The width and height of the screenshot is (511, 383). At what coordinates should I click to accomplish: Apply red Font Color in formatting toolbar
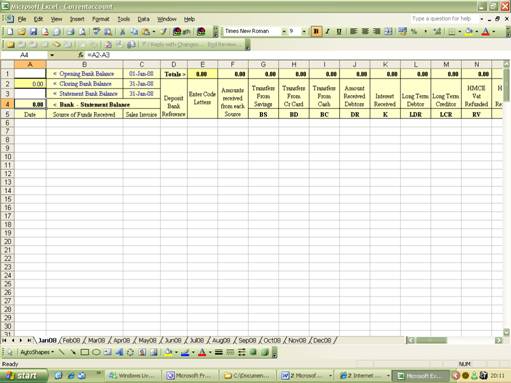[486, 32]
